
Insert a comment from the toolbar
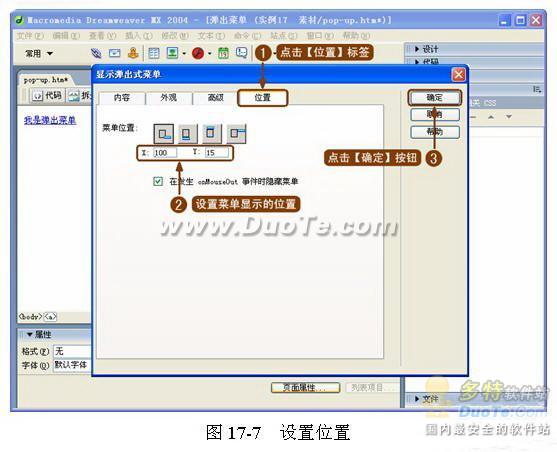click(x=242, y=53)
